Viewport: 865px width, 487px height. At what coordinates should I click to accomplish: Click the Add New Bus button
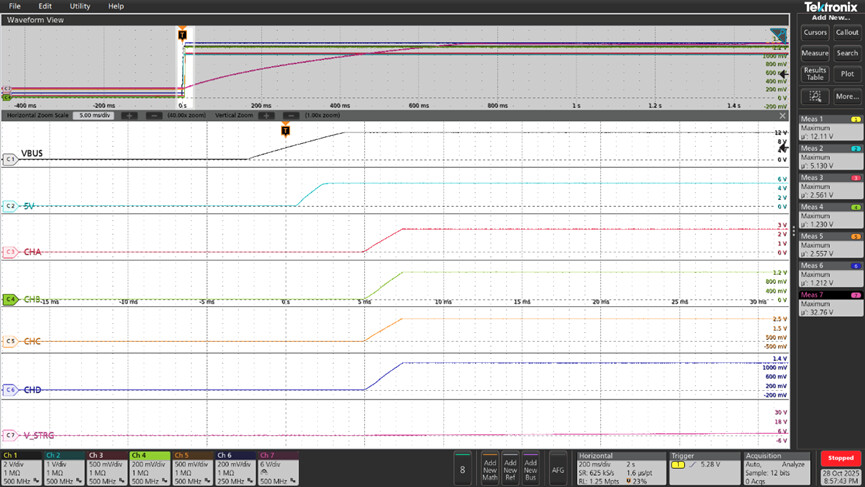point(531,468)
